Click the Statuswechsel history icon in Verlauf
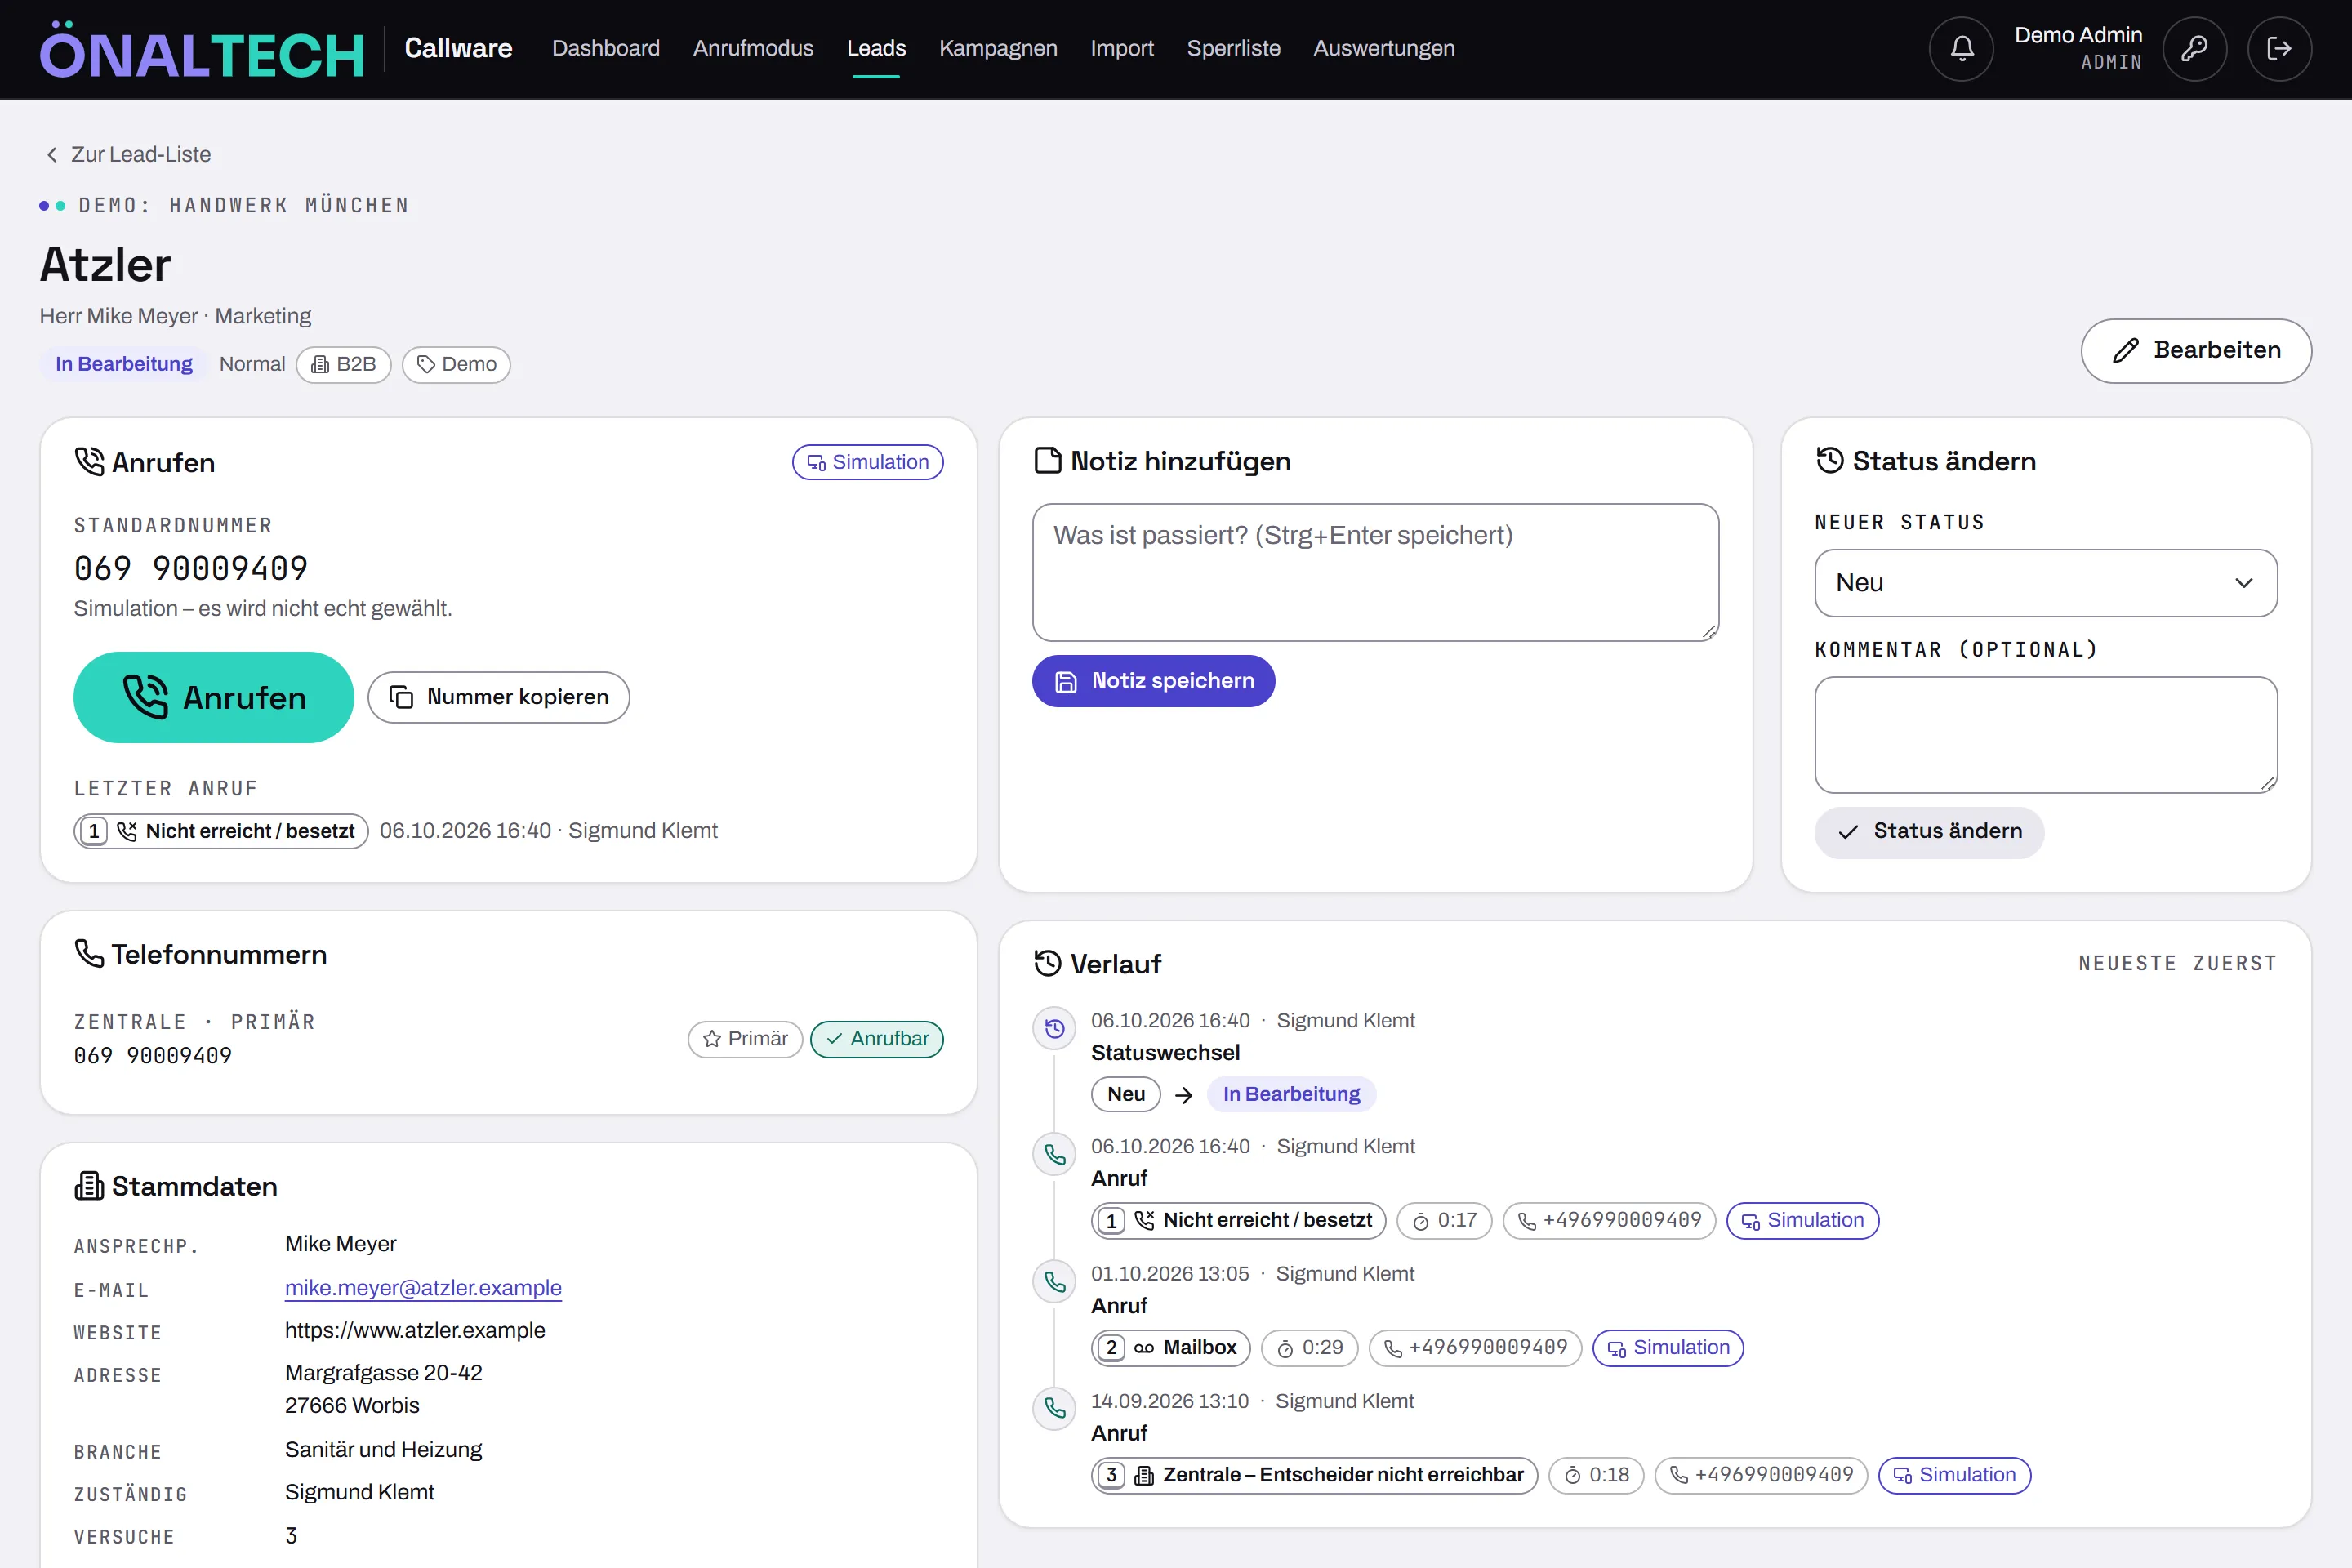This screenshot has width=2352, height=1568. tap(1054, 1028)
